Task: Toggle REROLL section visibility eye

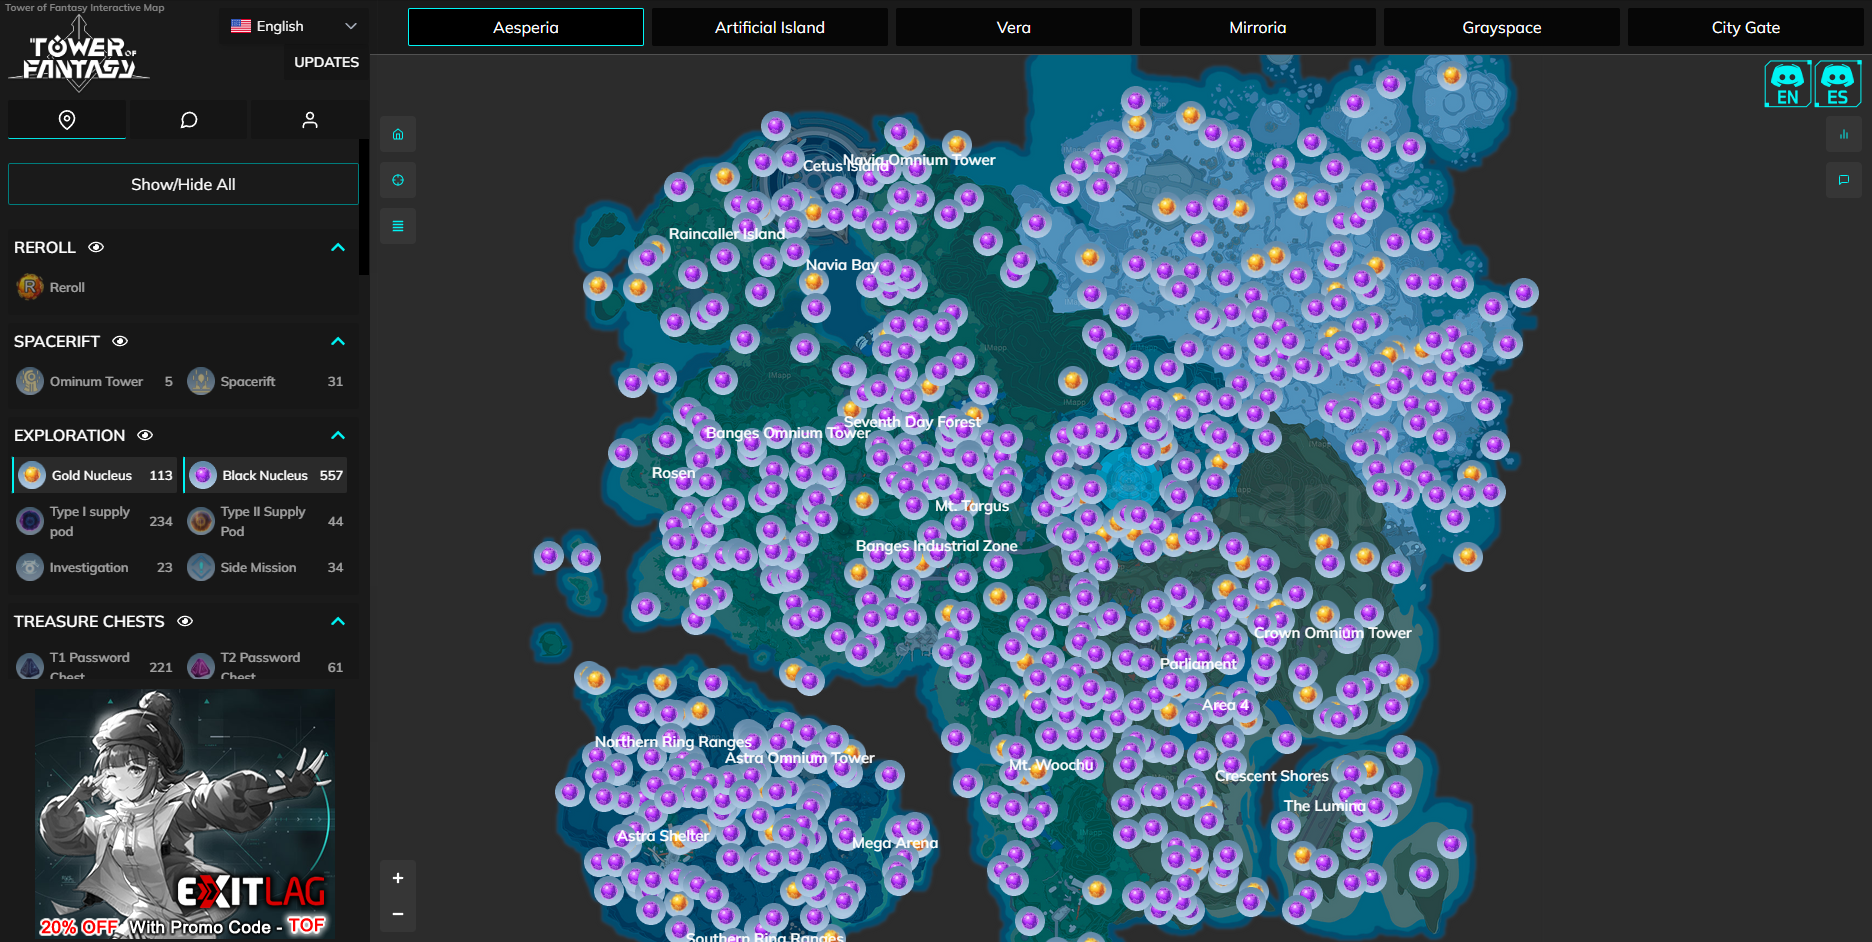Action: 96,247
